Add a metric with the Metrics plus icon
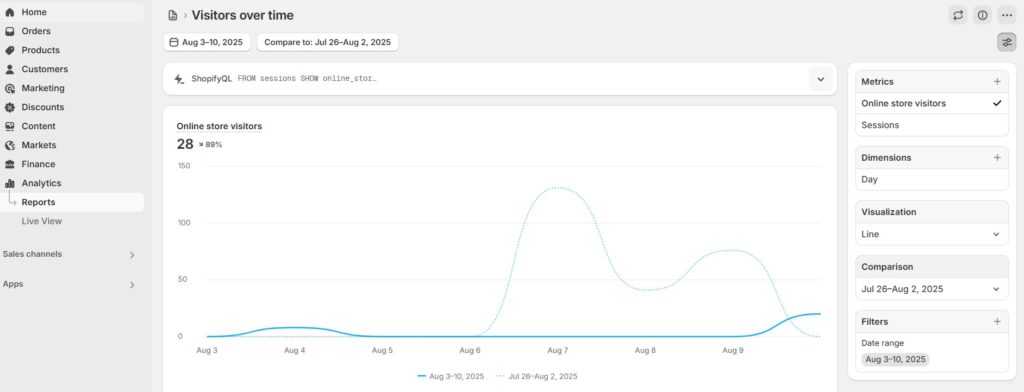 point(997,82)
